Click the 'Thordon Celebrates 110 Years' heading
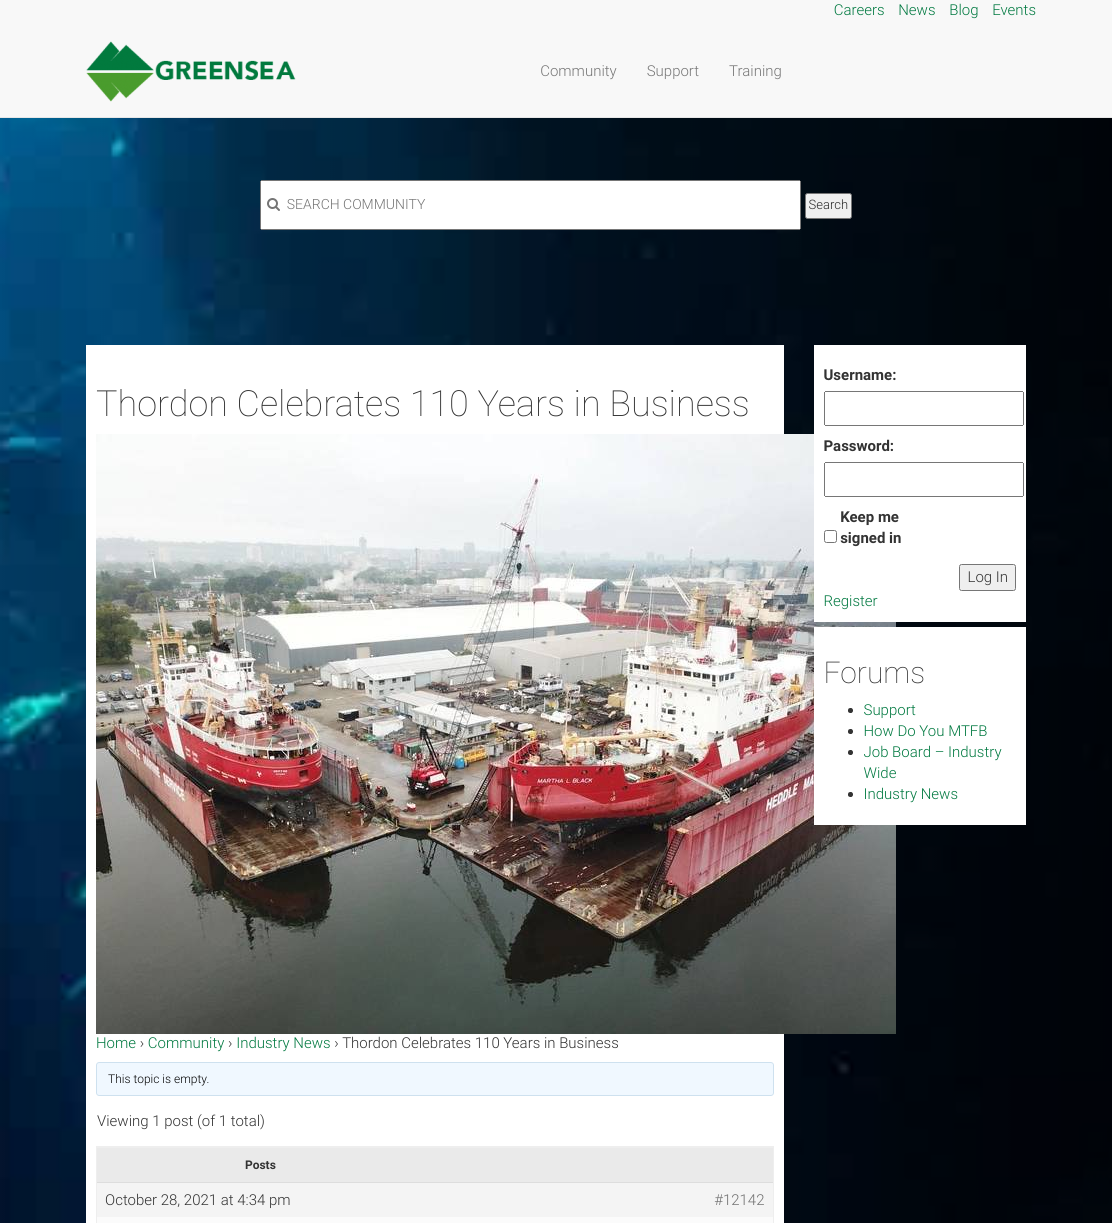The width and height of the screenshot is (1112, 1223). 422,404
